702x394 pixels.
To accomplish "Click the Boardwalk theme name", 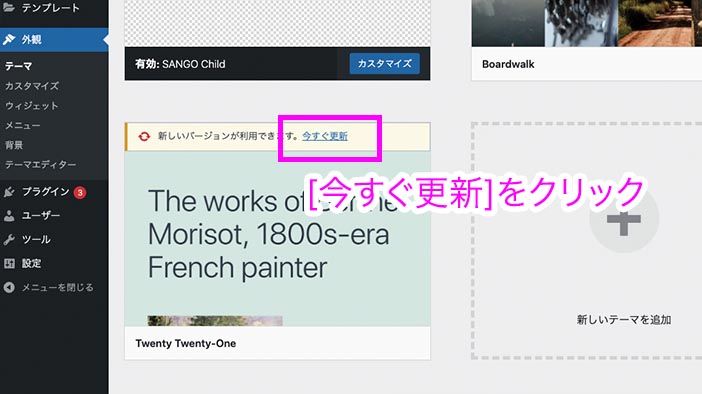I will click(508, 64).
